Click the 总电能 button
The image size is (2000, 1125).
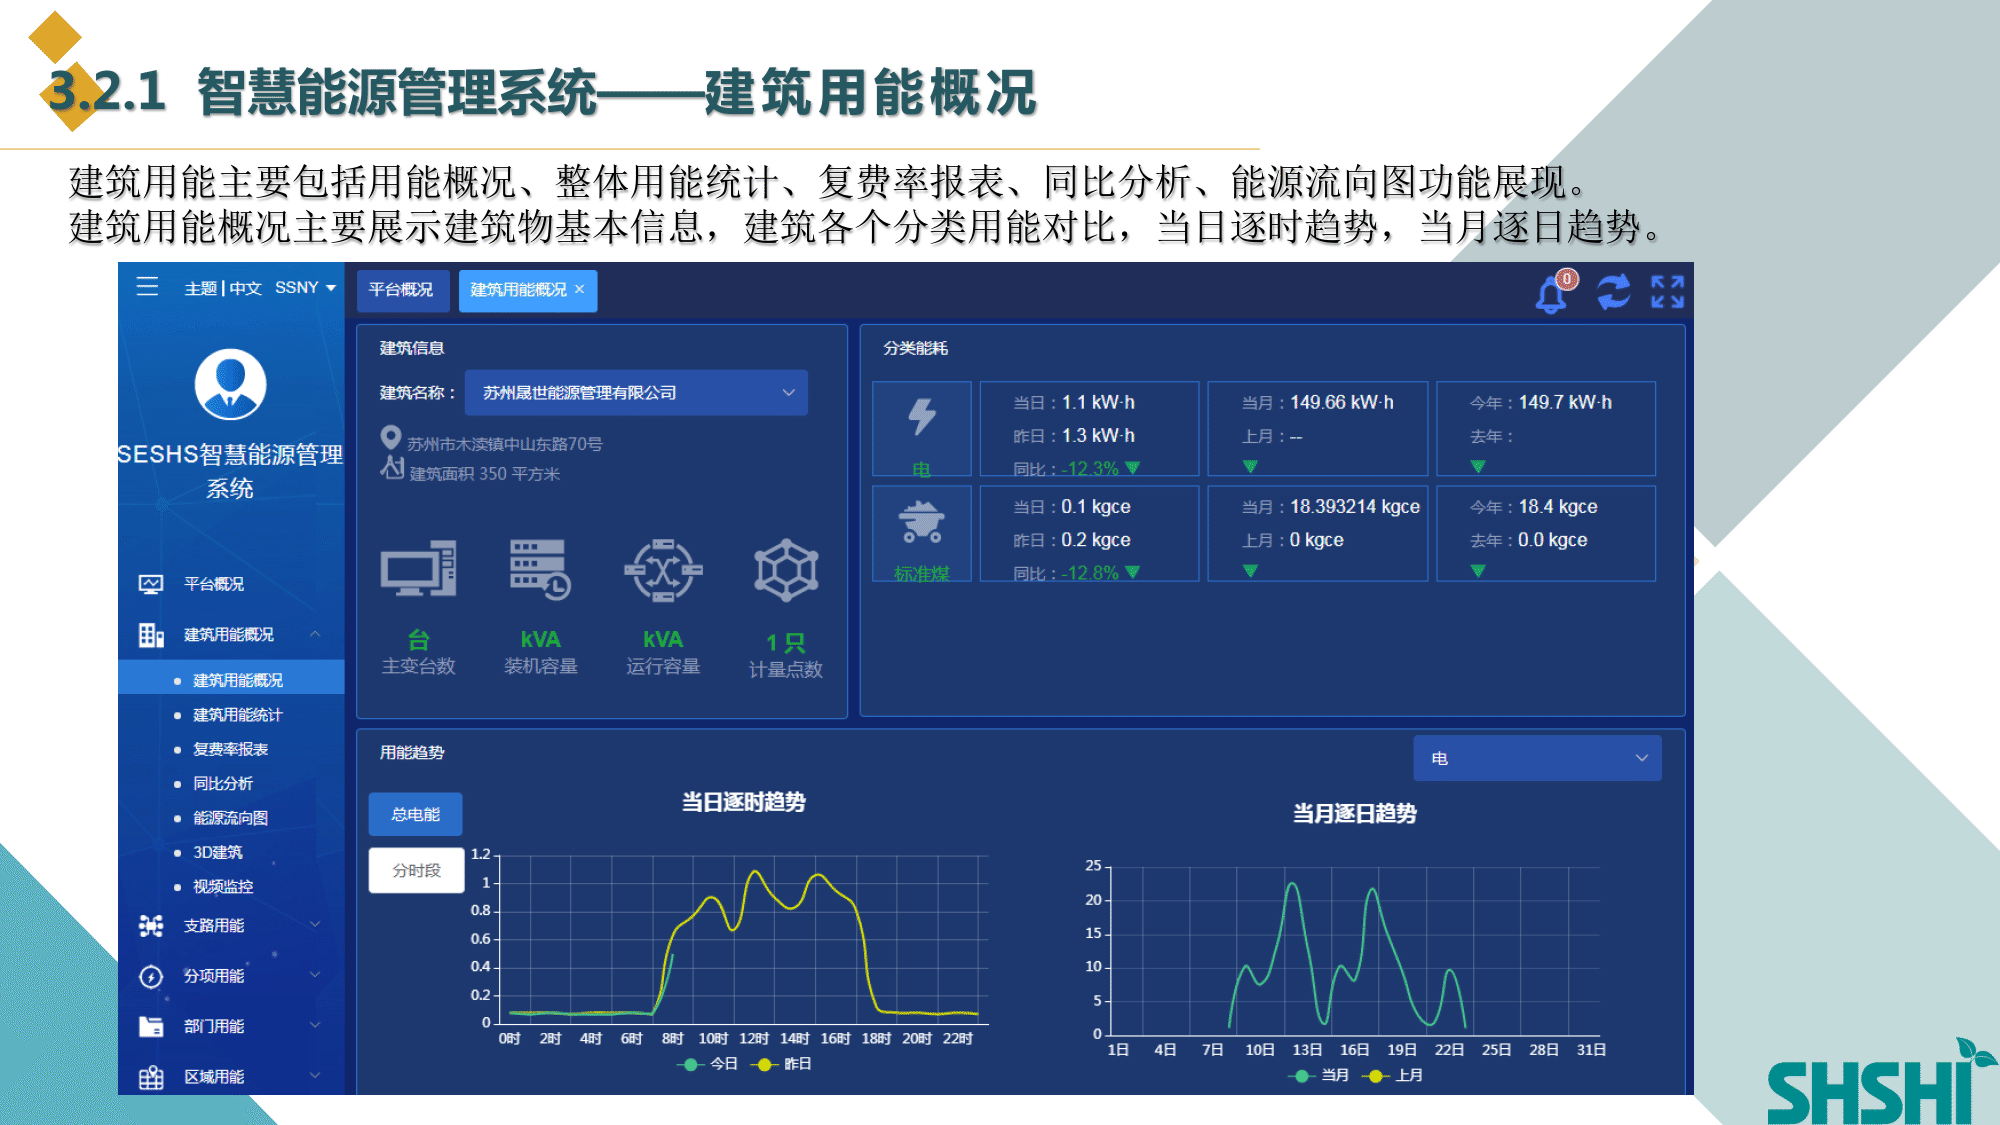pyautogui.click(x=416, y=814)
